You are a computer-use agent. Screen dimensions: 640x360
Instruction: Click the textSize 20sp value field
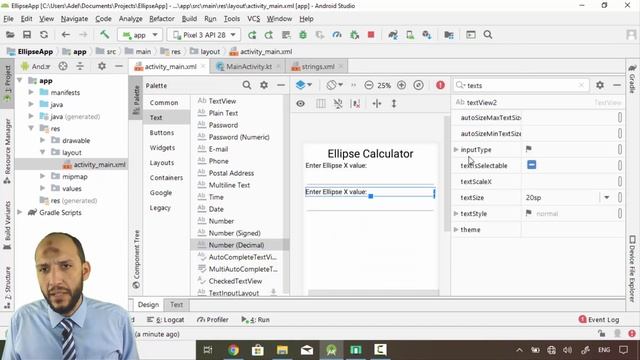(561, 198)
